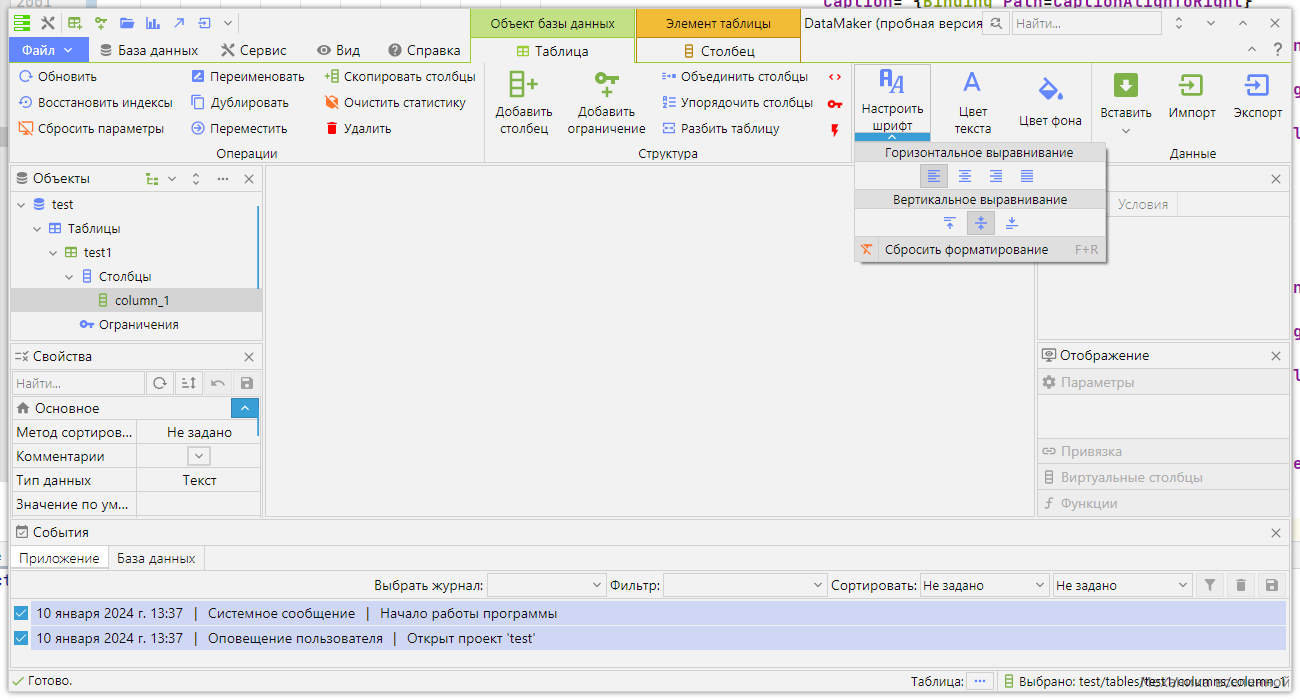Image resolution: width=1300 pixels, height=700 pixels.
Task: Select column_1 in the object tree
Action: point(136,301)
